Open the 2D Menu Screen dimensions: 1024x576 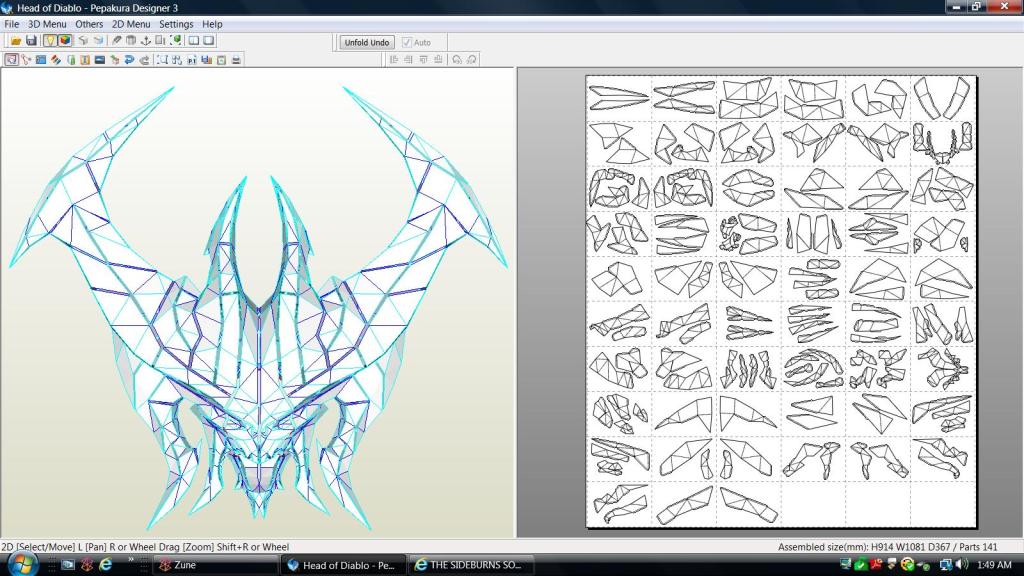point(131,24)
